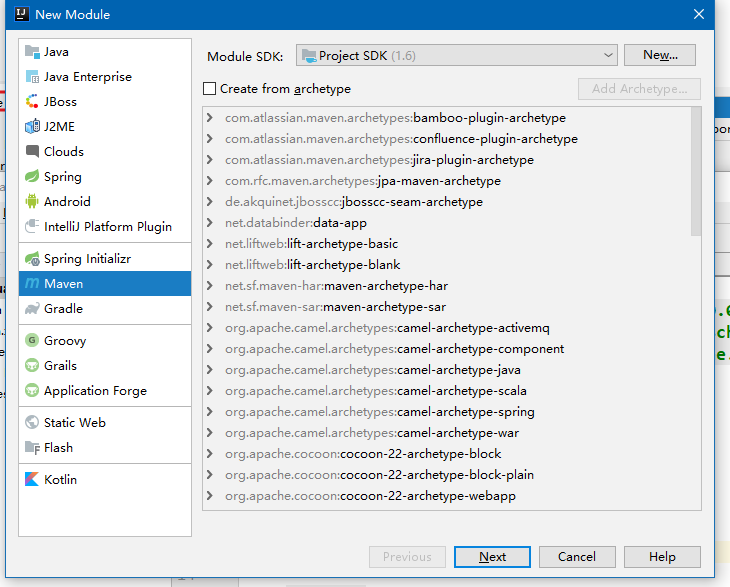Expand maven-archetype-har node
Screen dimensions: 730x587
coord(210,285)
